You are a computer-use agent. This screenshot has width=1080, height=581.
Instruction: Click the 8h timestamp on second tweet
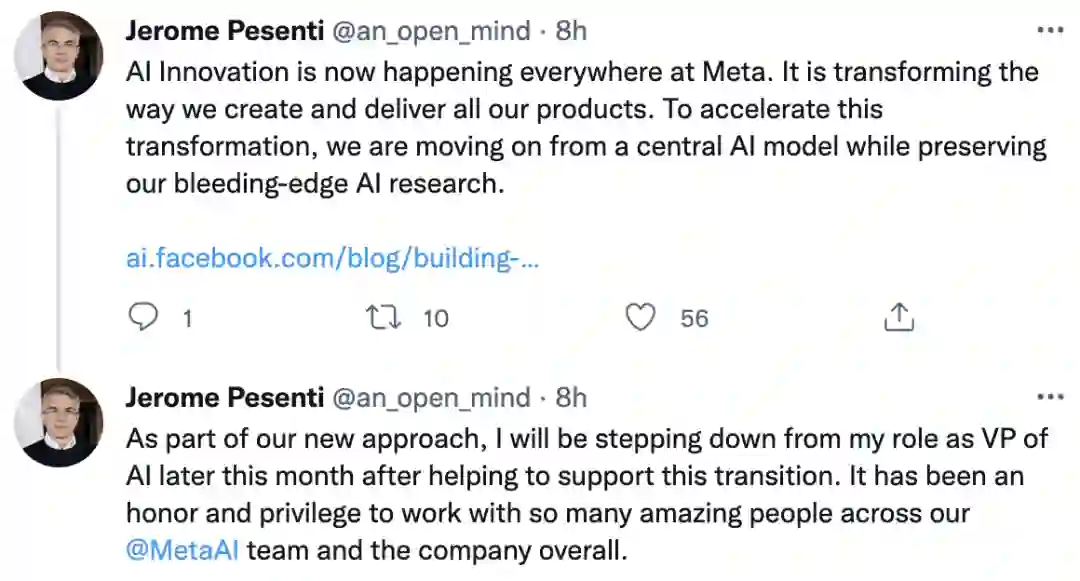571,398
